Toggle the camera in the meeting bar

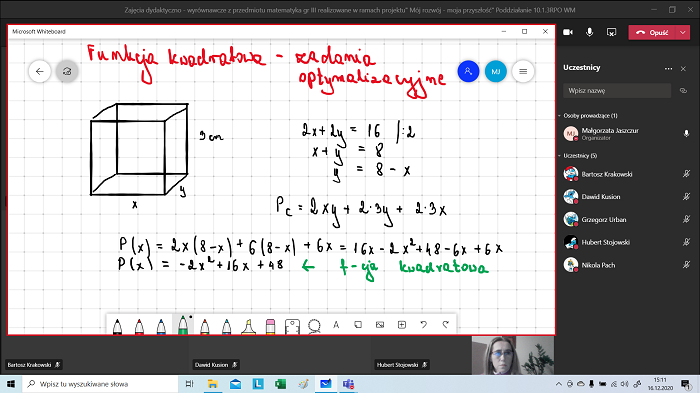pyautogui.click(x=568, y=32)
